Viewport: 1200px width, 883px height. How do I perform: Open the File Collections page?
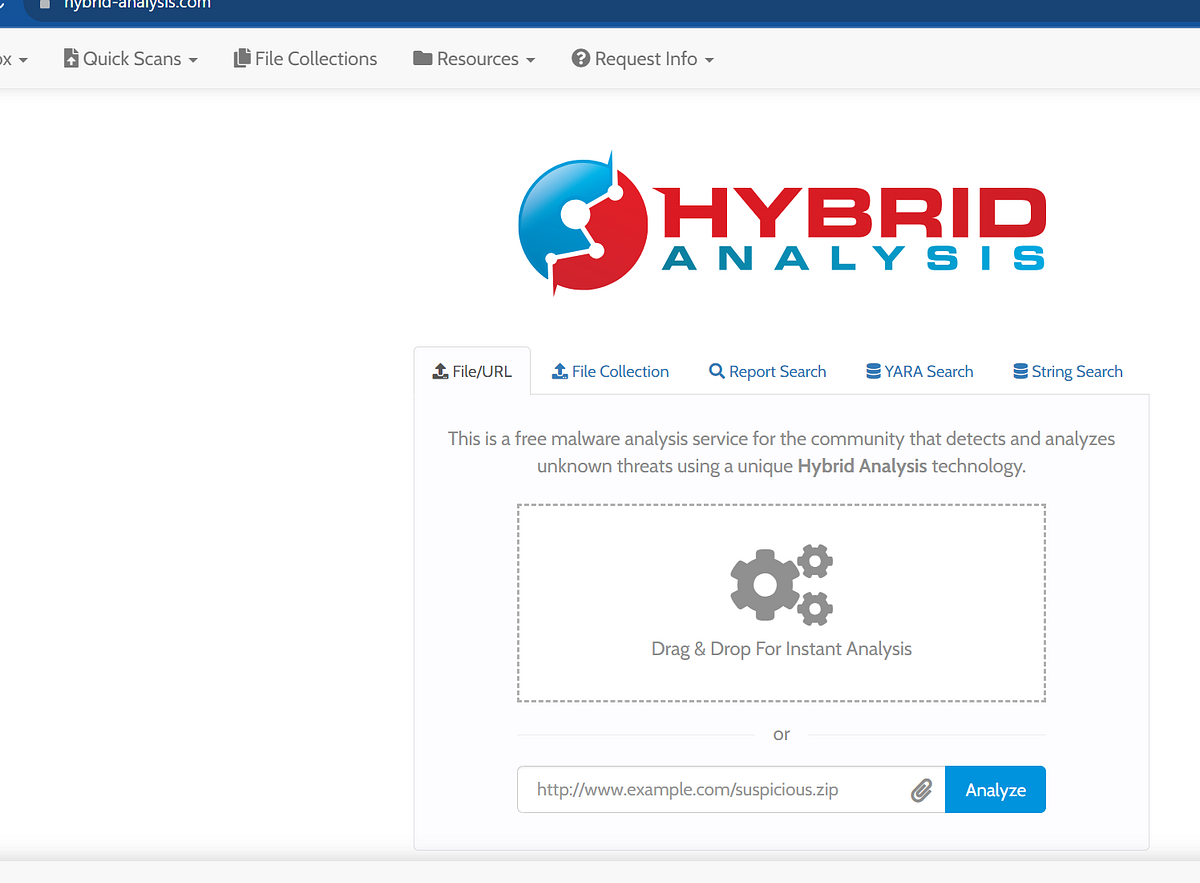[x=305, y=58]
